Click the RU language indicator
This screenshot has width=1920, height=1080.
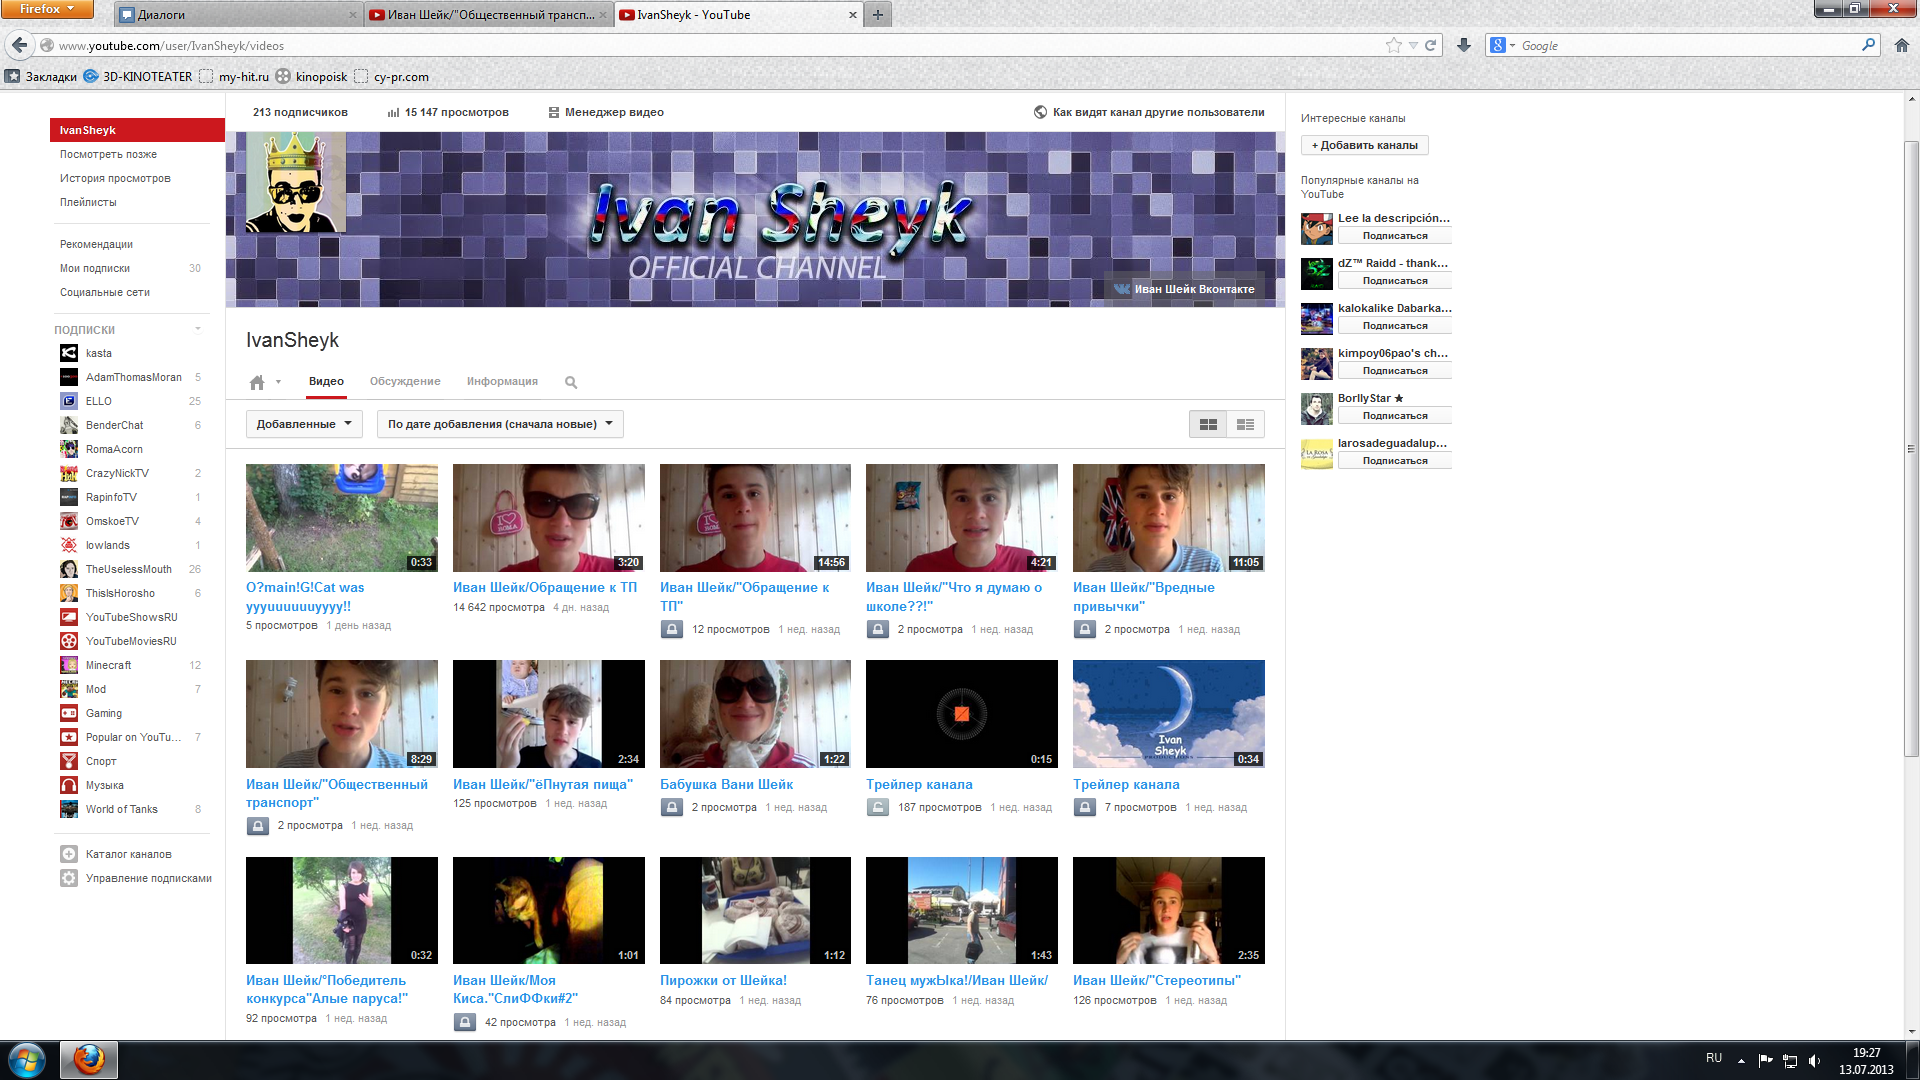pos(1714,1058)
